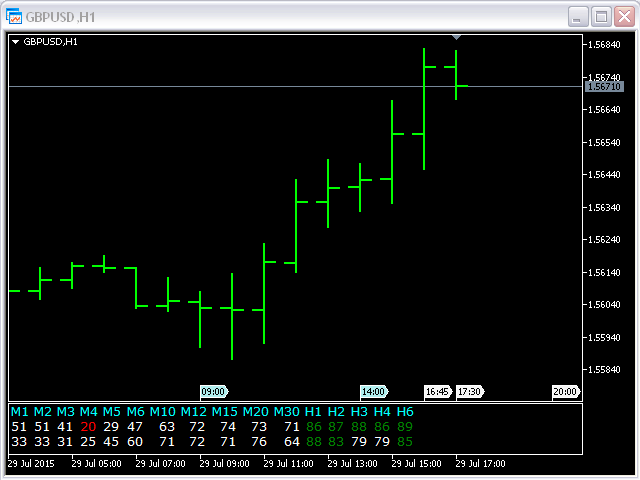The image size is (640, 480).
Task: Click the price level 1.56440 on axis
Action: tap(604, 175)
